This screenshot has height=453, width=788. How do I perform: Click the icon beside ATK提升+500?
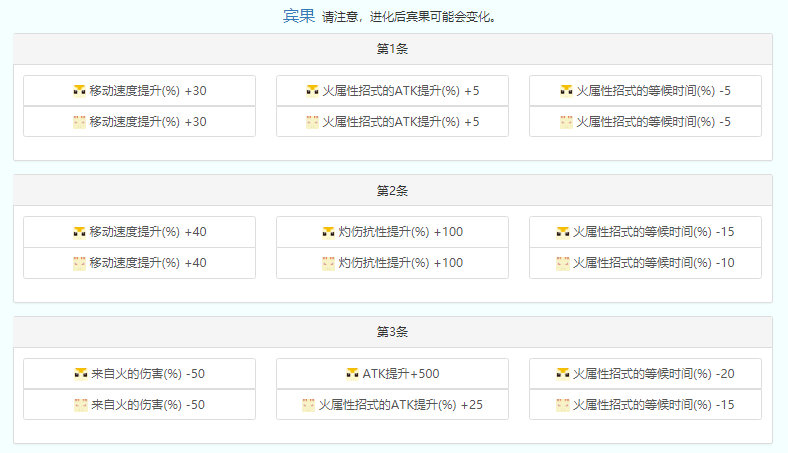pyautogui.click(x=352, y=374)
